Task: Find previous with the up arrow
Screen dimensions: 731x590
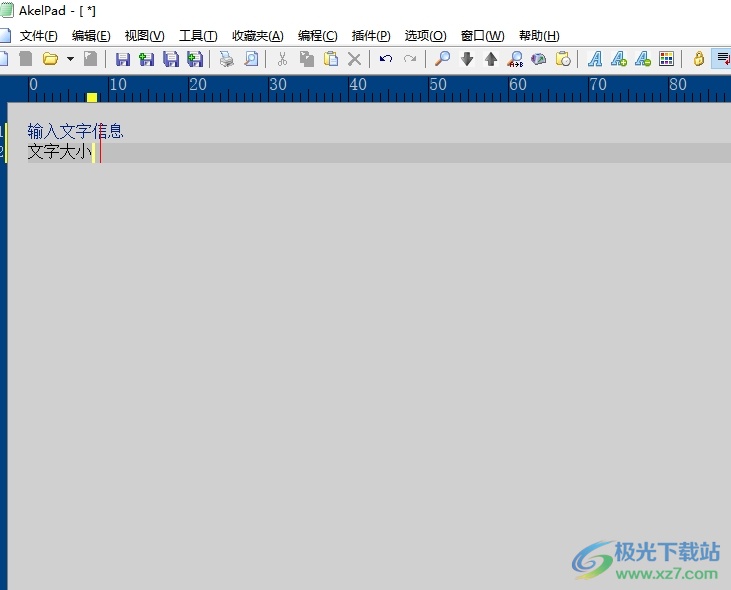Action: [491, 59]
